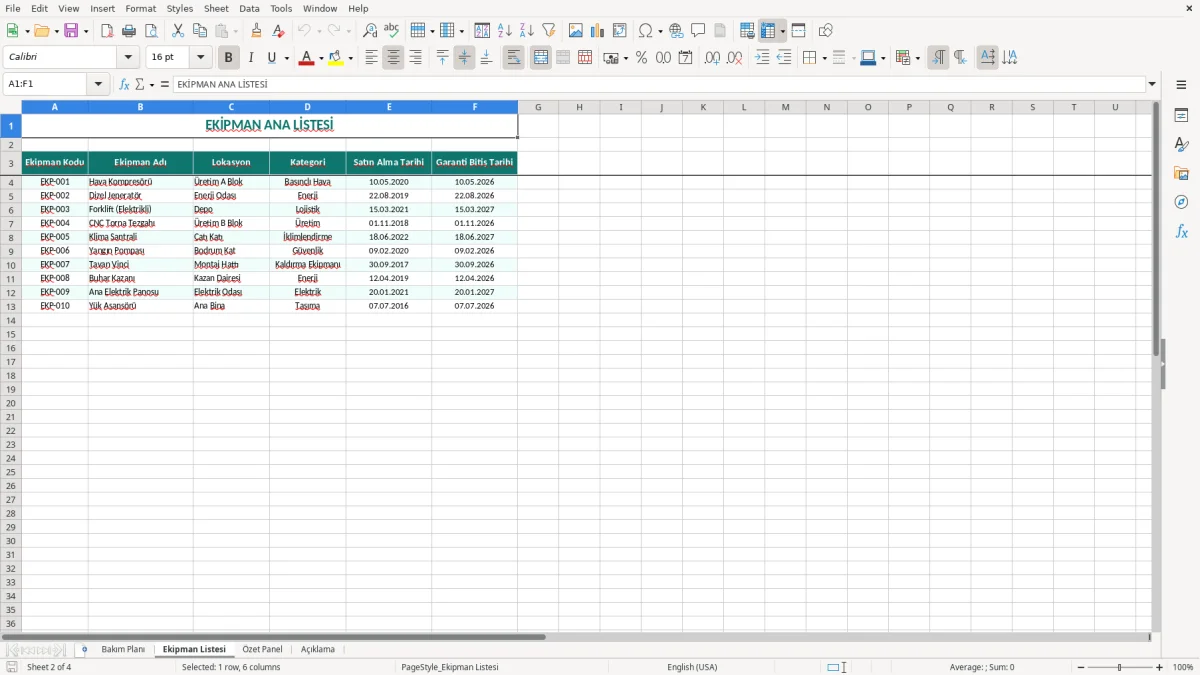Apply yellow background highlight color
Screen dimensions: 1200x675
click(x=336, y=58)
